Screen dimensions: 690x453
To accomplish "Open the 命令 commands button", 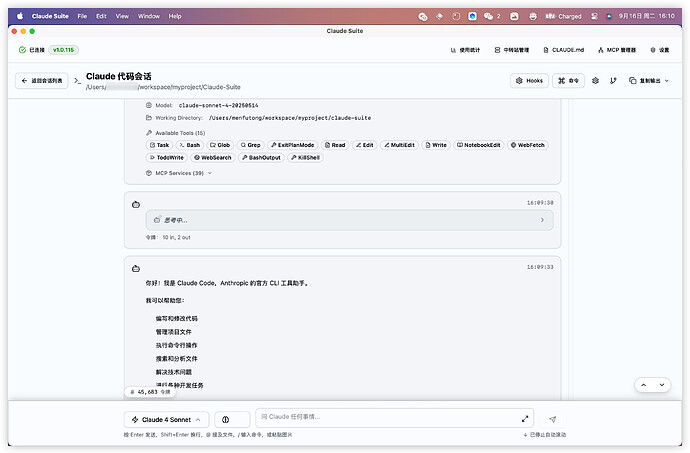I will [x=568, y=81].
